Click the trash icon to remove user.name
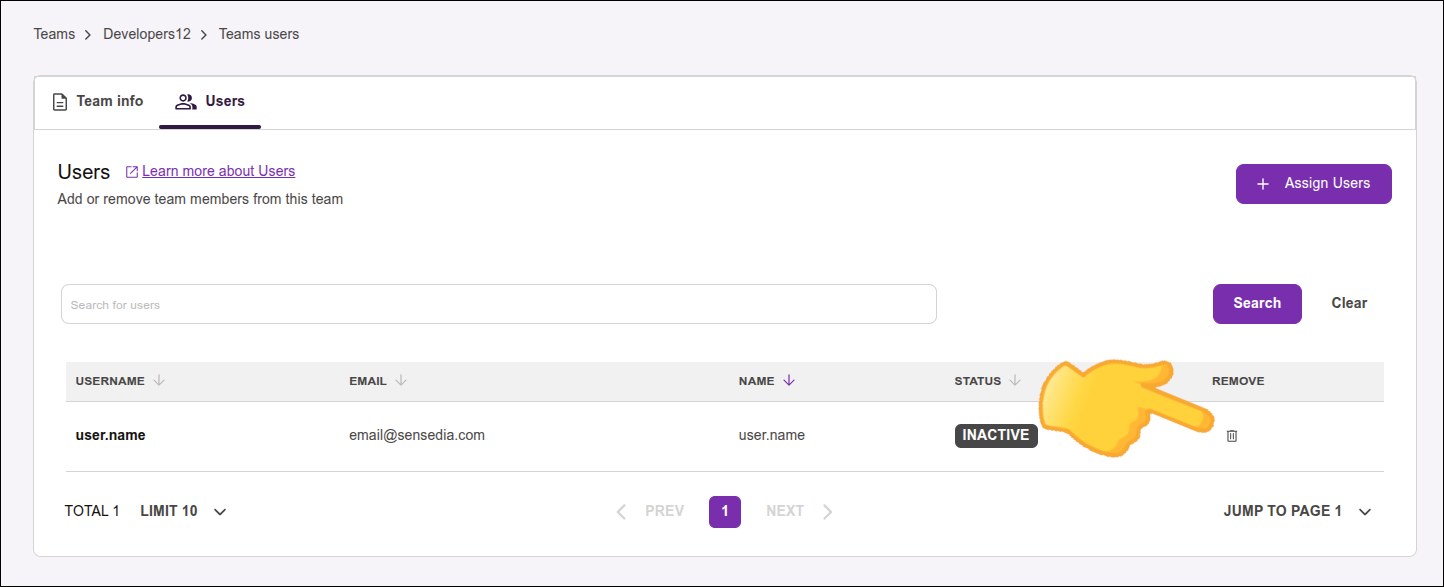Image resolution: width=1444 pixels, height=587 pixels. coord(1232,436)
